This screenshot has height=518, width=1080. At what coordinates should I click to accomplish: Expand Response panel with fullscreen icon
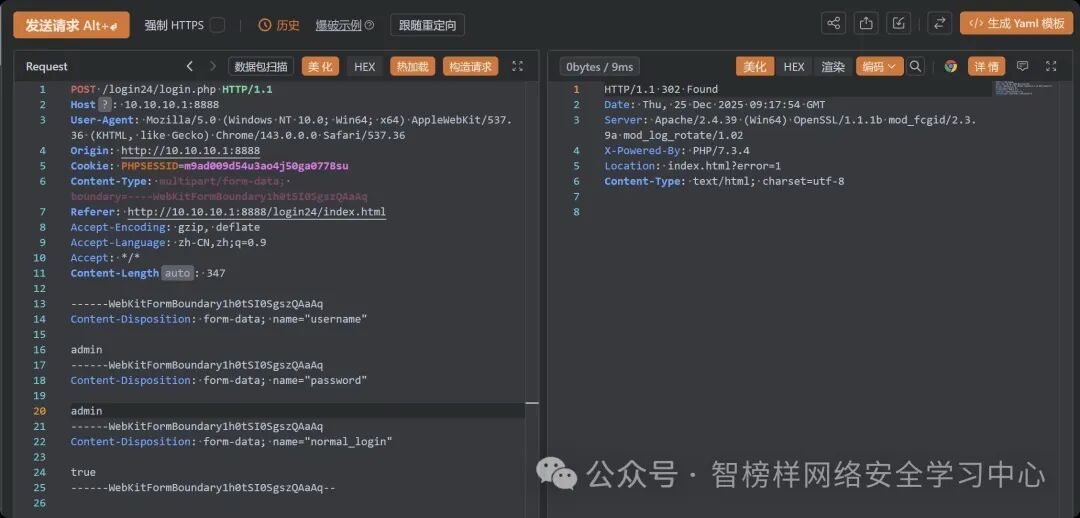1051,66
